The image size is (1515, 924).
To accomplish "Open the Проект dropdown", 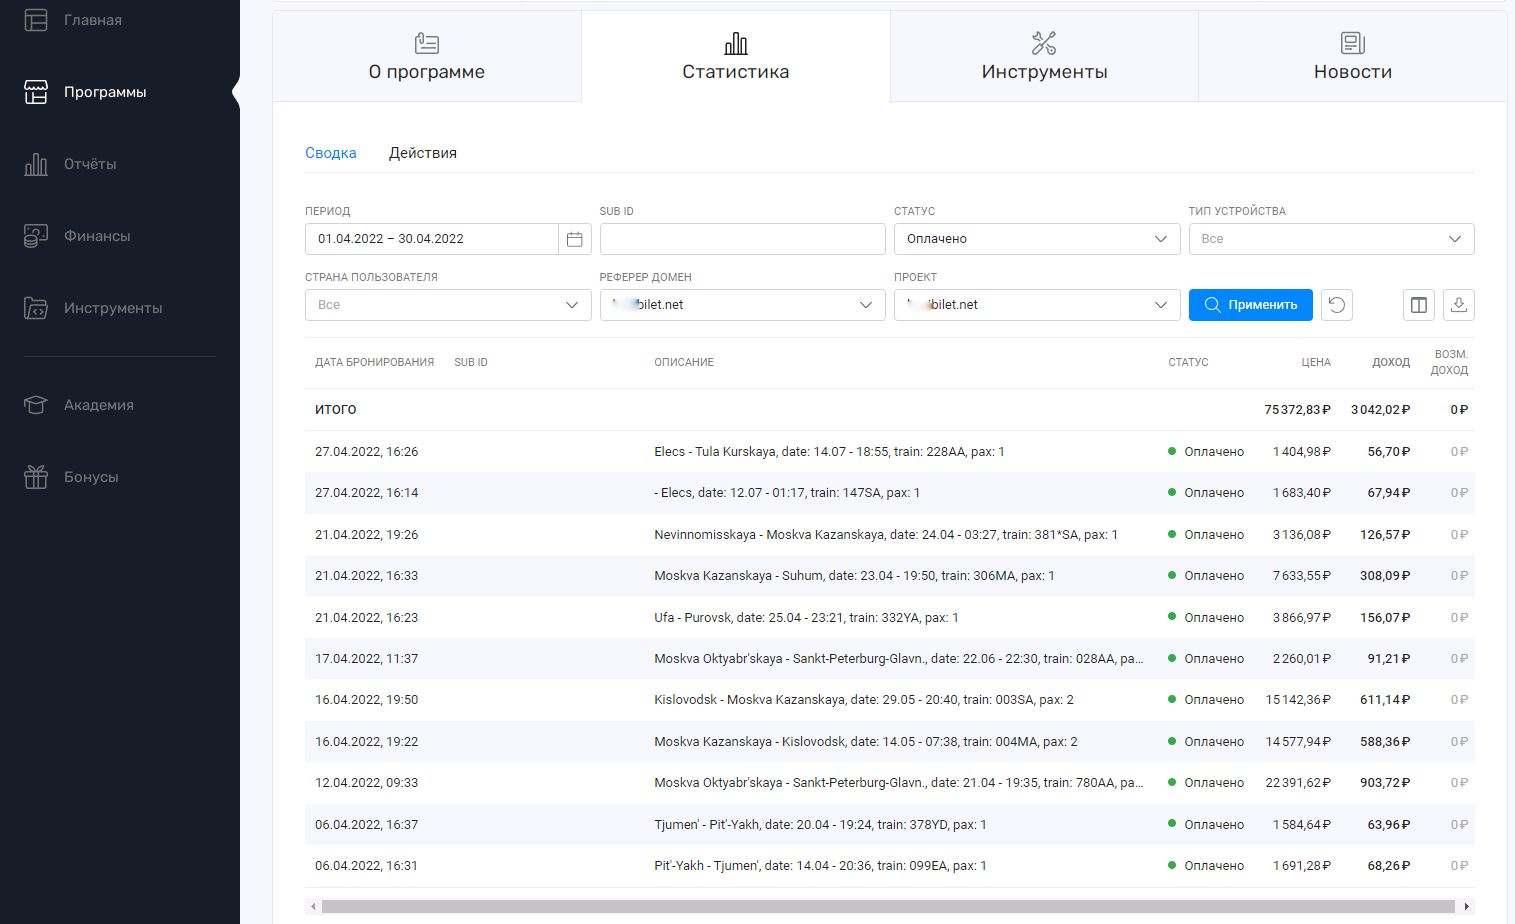I will click(x=1036, y=305).
